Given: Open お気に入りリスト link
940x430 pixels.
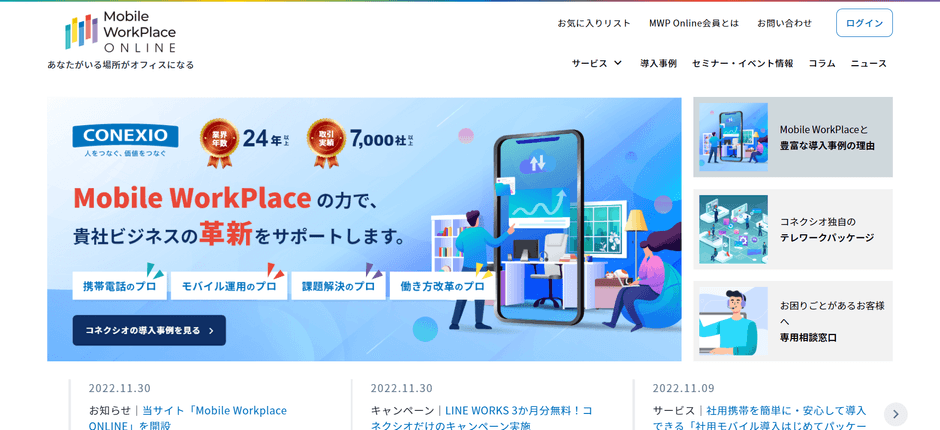Looking at the screenshot, I should pyautogui.click(x=594, y=23).
